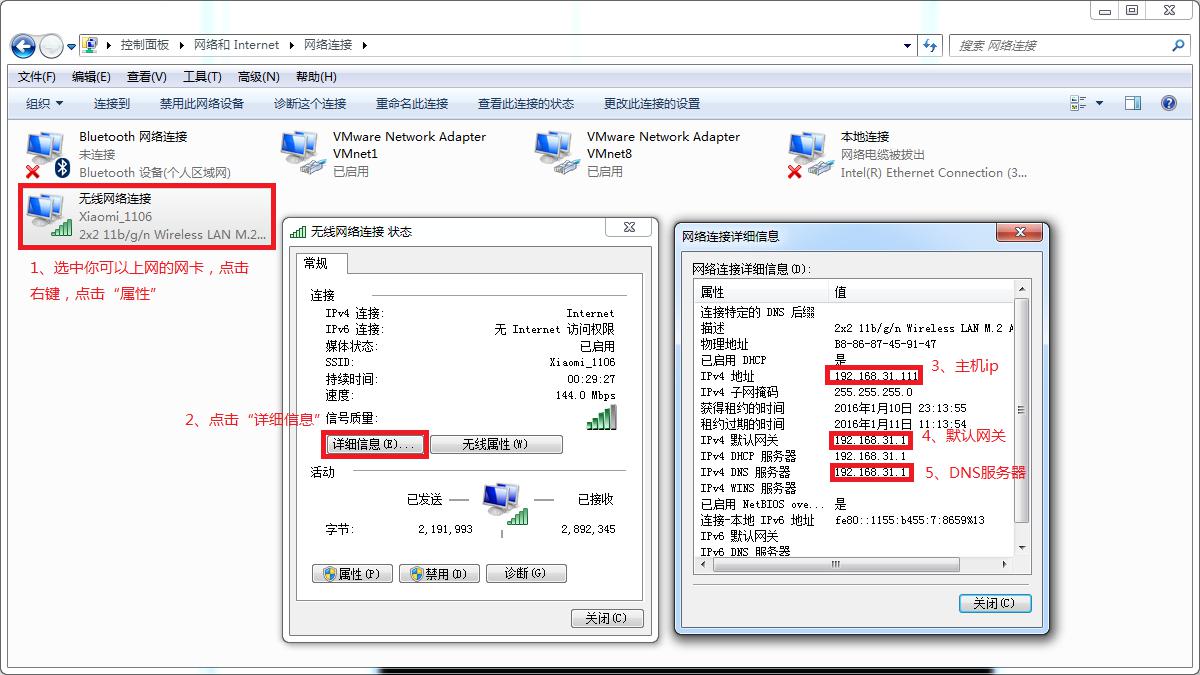Viewport: 1200px width, 675px height.
Task: Click 更改此连接的设置 in the toolbar
Action: (652, 104)
